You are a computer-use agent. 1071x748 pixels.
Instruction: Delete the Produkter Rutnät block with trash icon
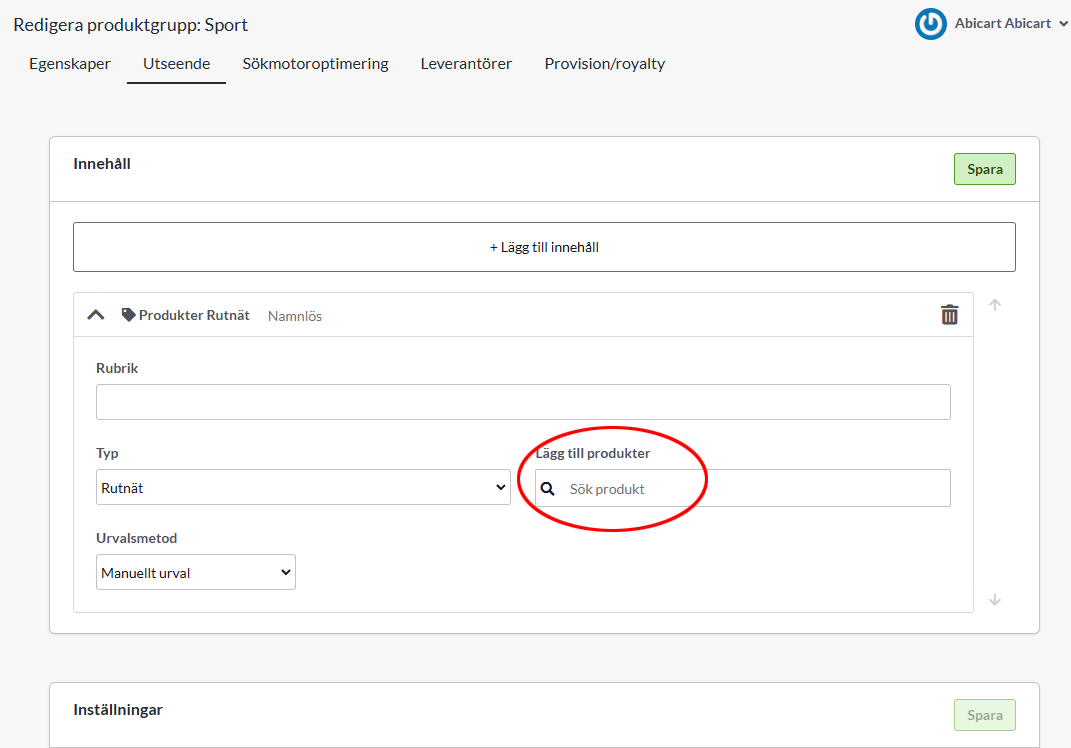[x=949, y=315]
